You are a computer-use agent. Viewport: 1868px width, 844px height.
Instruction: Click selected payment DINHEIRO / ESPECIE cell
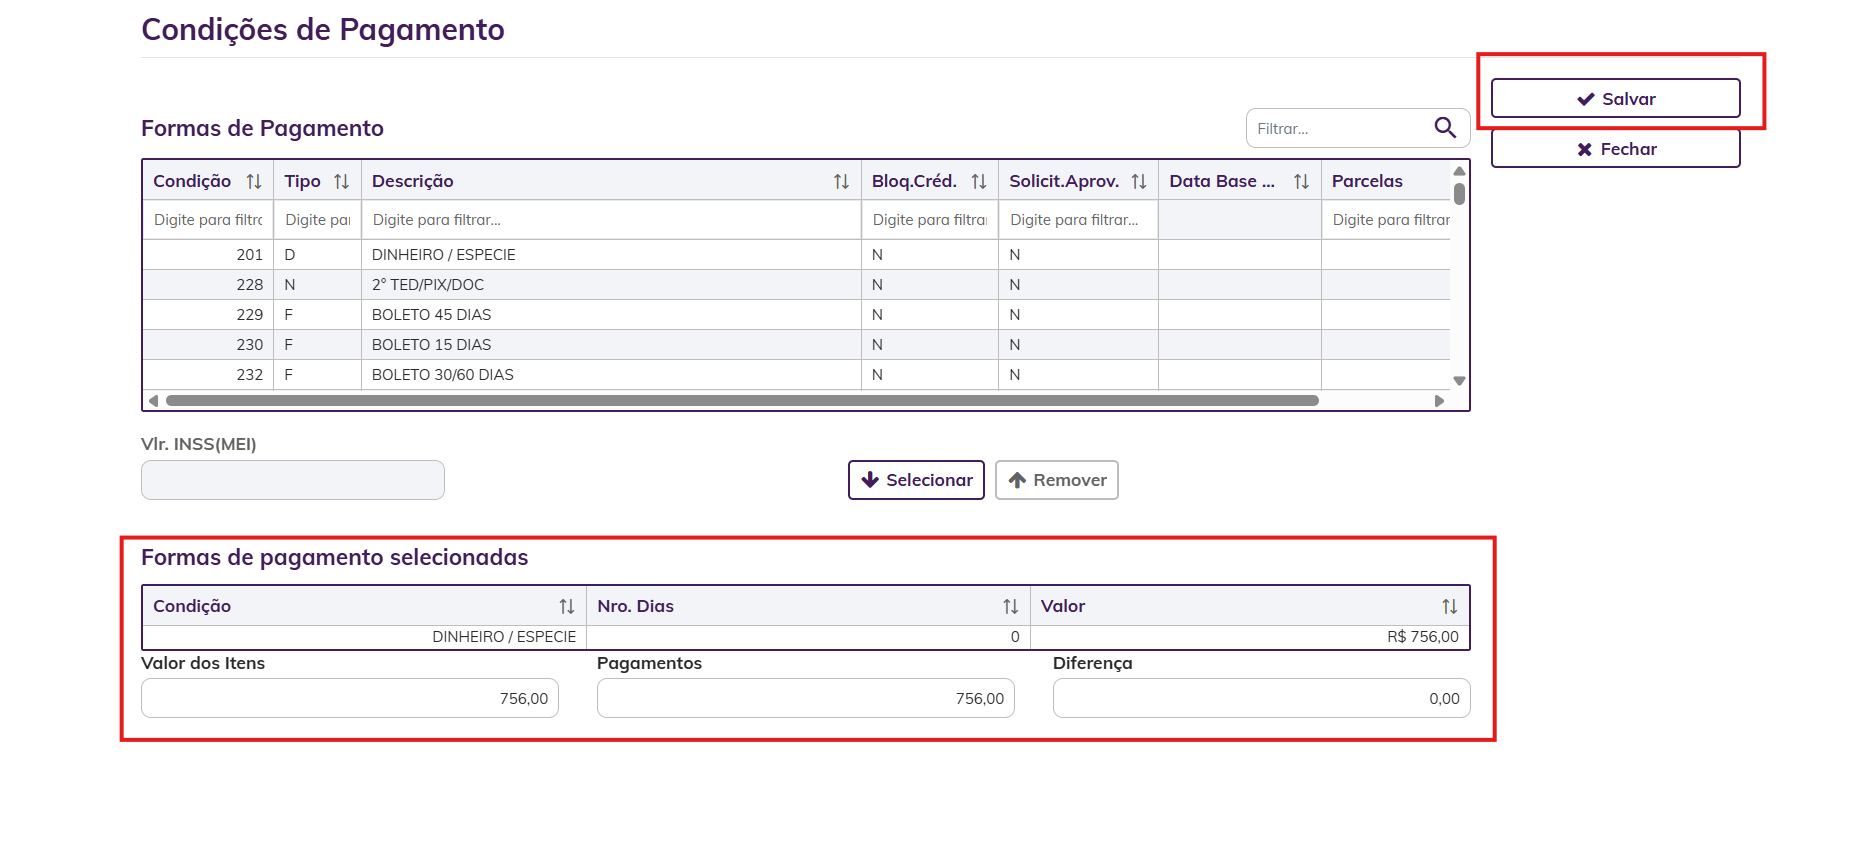click(365, 637)
